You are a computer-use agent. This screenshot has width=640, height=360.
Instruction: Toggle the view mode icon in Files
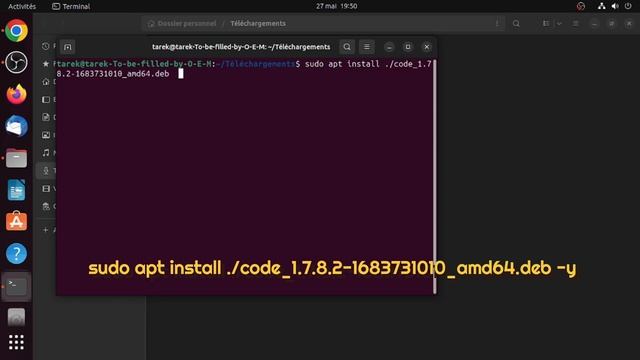coord(546,23)
